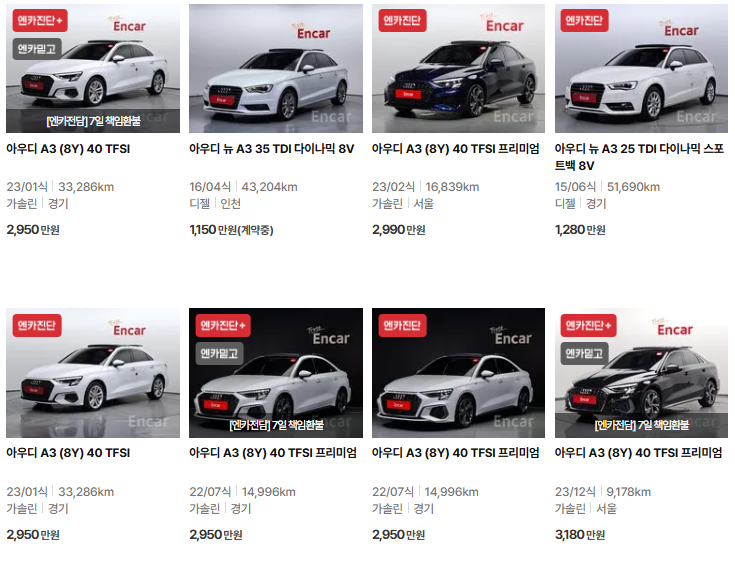735x569 pixels.
Task: Click the 15/06식 model year text
Action: click(575, 187)
